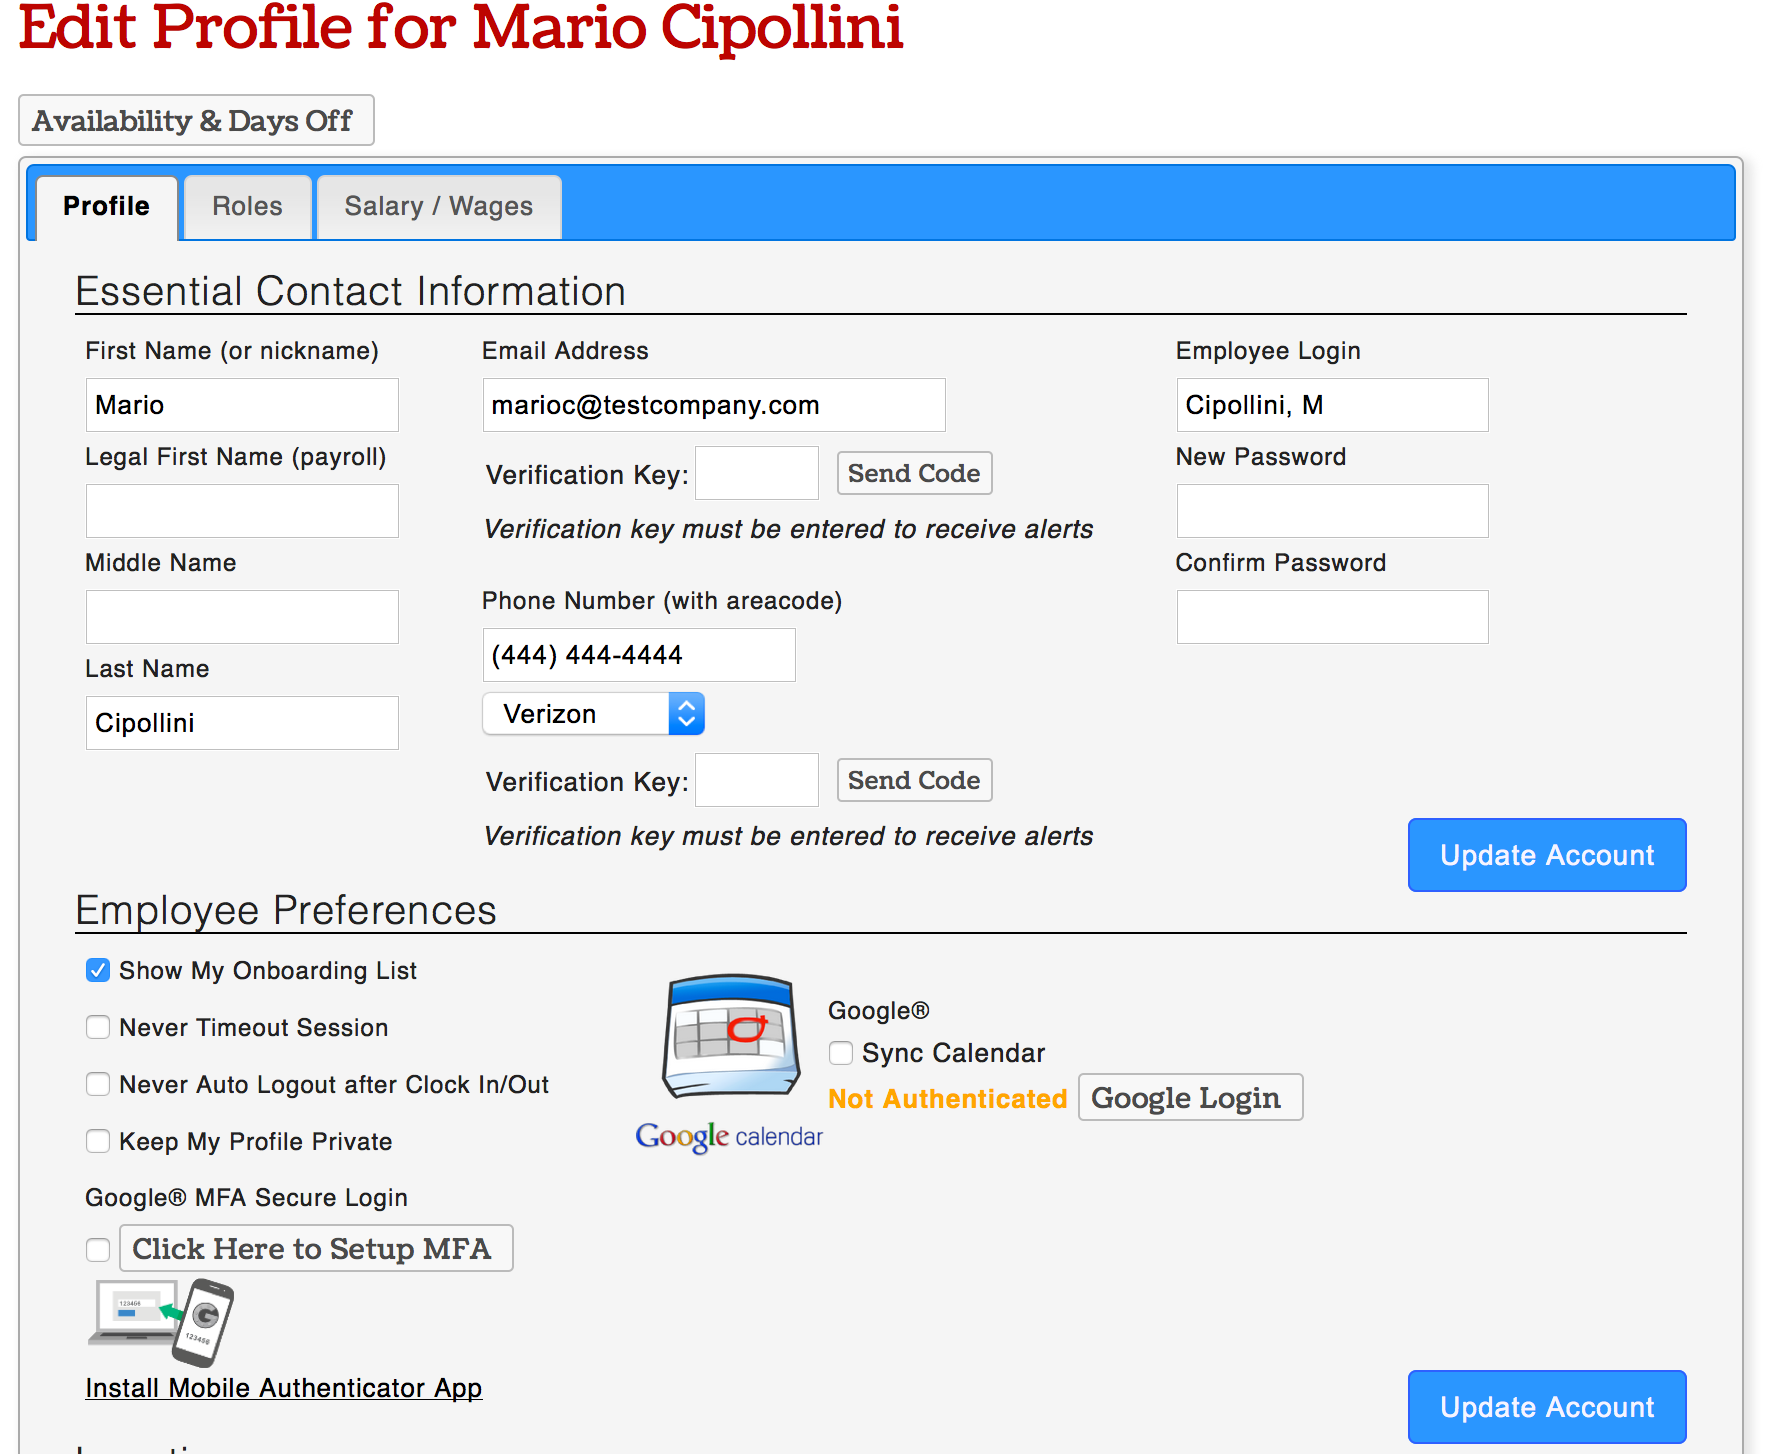Click Availability & Days Off button
The height and width of the screenshot is (1454, 1772).
pos(196,121)
